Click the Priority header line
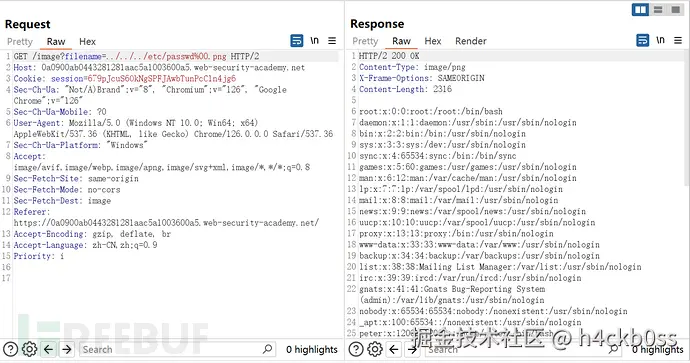Image resolution: width=690 pixels, height=363 pixels. (39, 256)
